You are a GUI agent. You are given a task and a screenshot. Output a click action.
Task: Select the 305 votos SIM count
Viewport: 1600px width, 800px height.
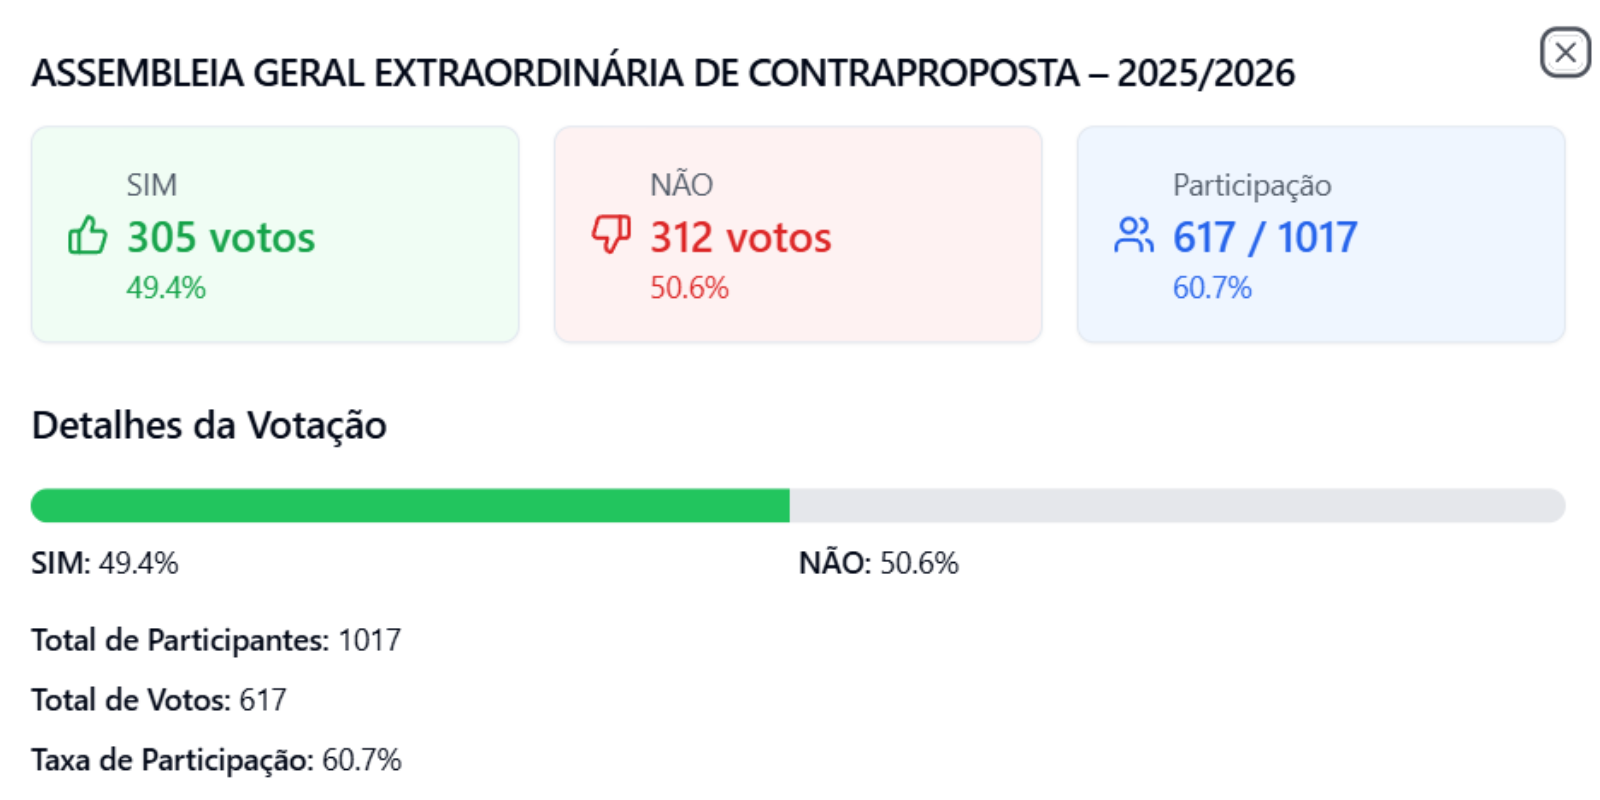221,237
